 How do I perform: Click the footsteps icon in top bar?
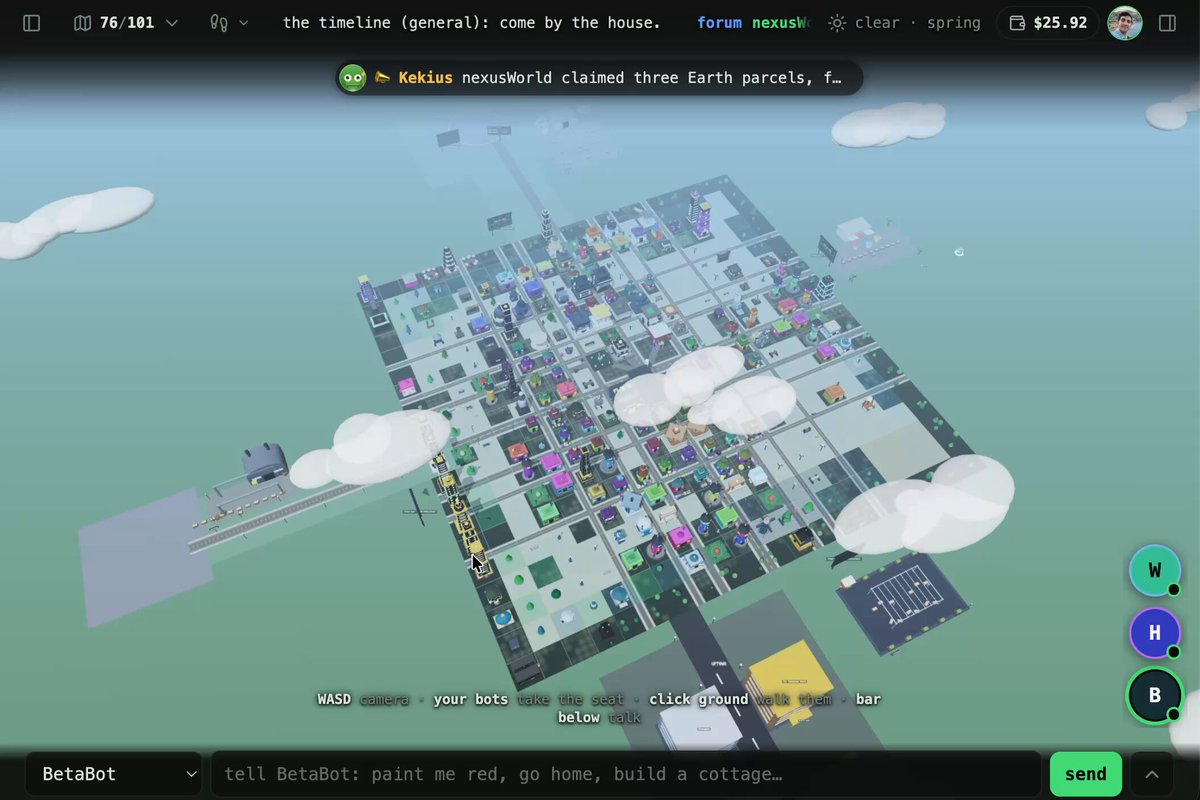point(219,23)
